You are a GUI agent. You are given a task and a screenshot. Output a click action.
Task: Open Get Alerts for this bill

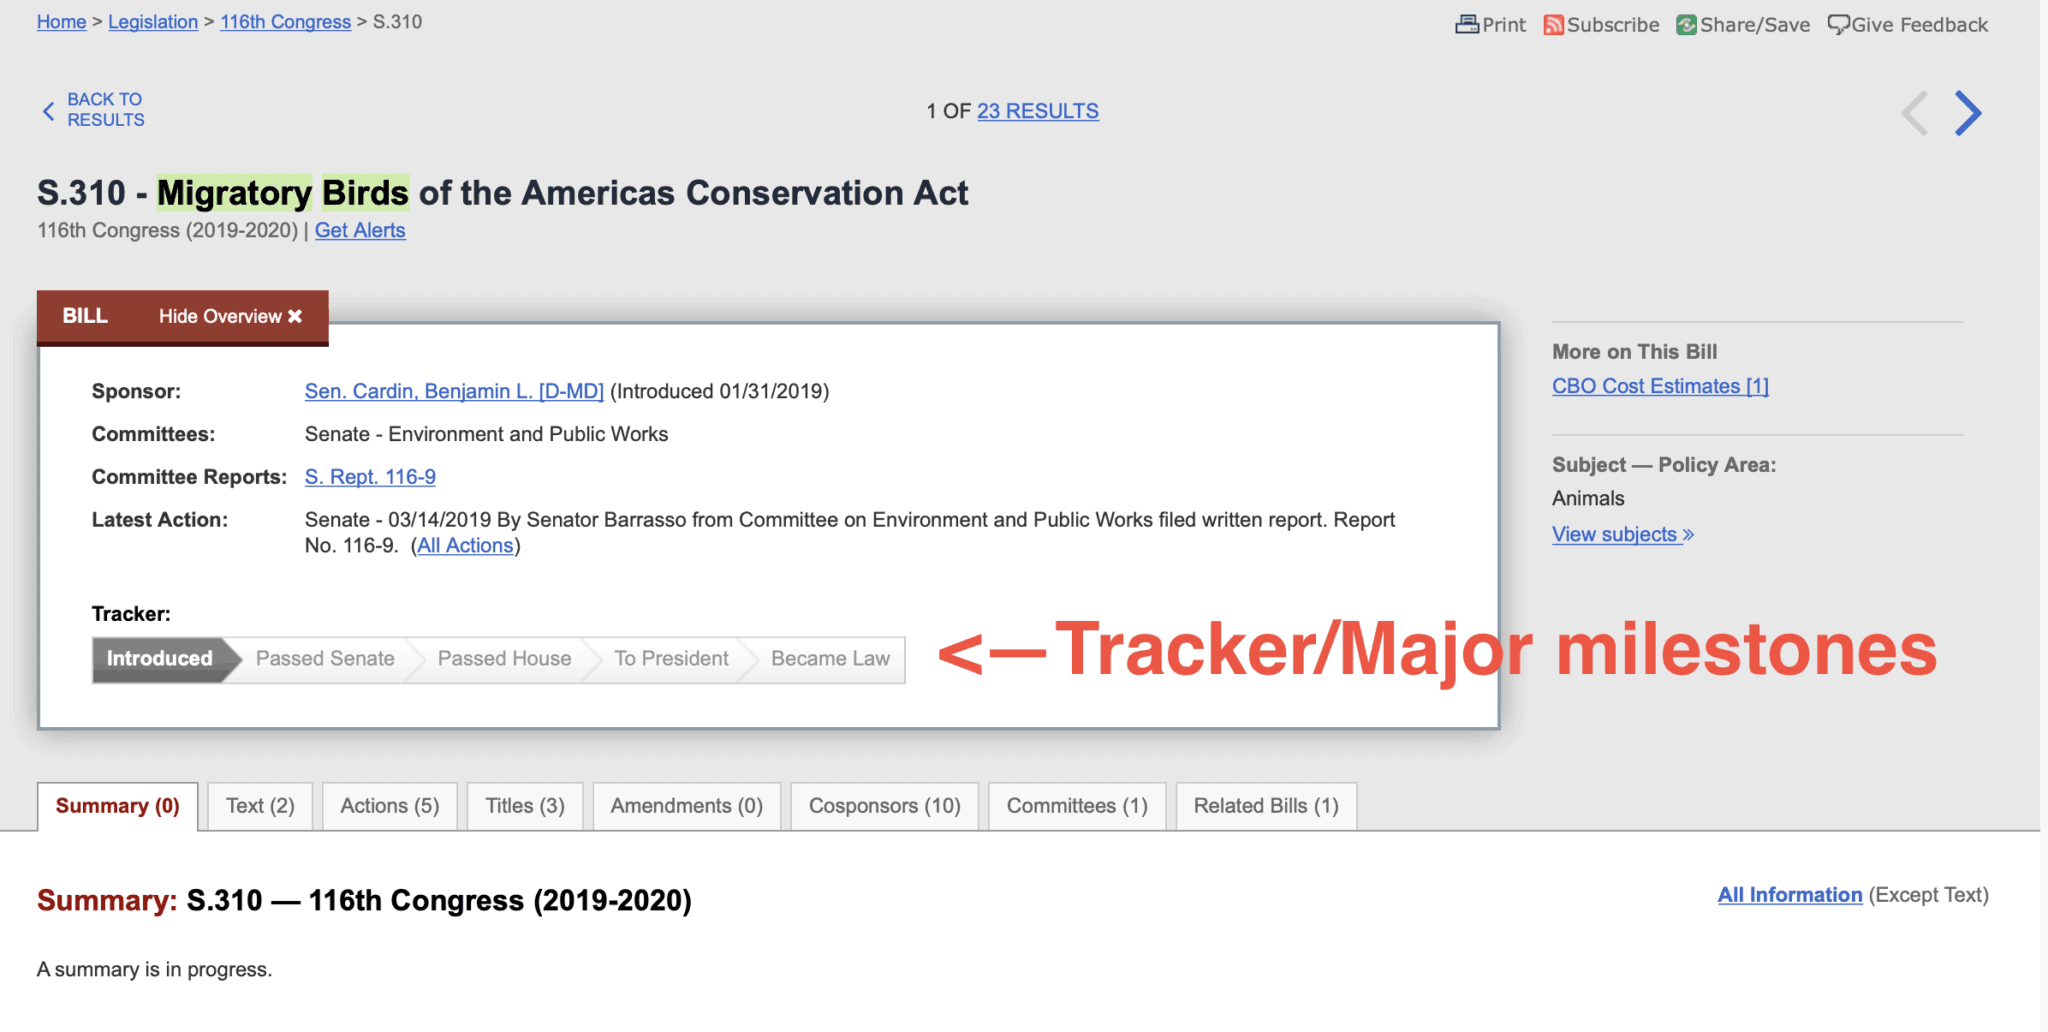(360, 230)
